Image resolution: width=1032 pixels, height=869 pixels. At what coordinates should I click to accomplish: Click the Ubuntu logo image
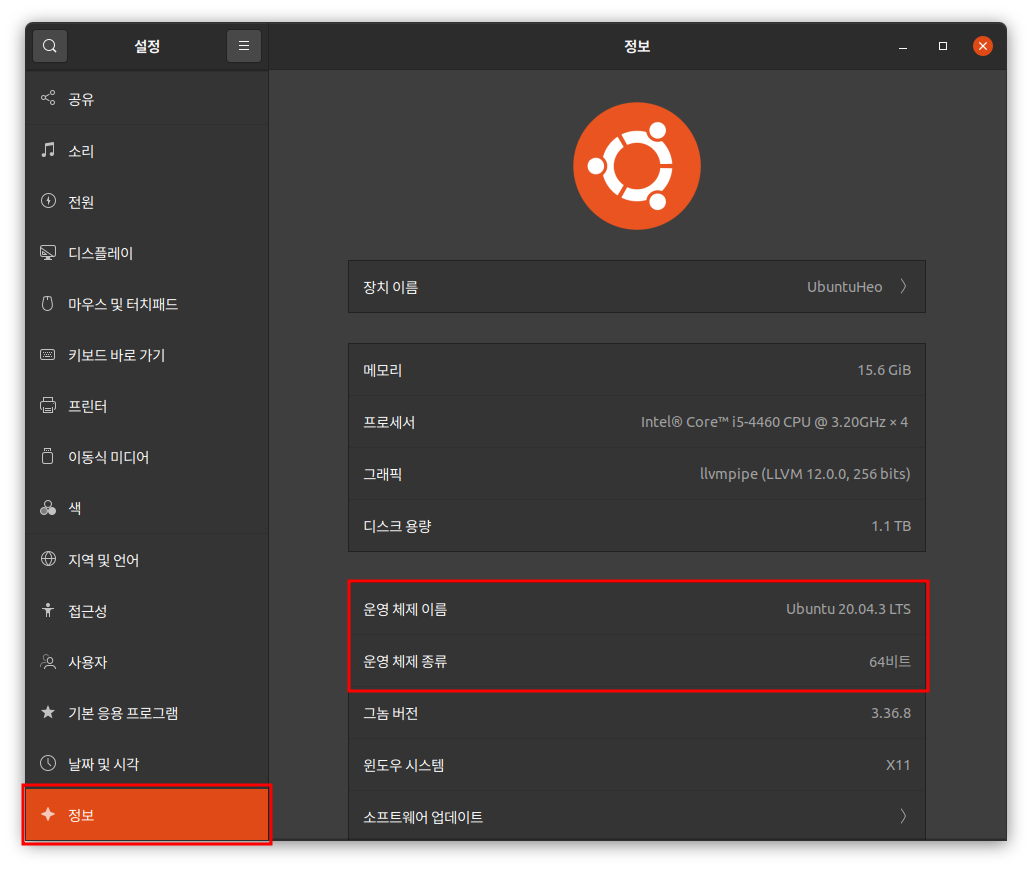pos(636,166)
